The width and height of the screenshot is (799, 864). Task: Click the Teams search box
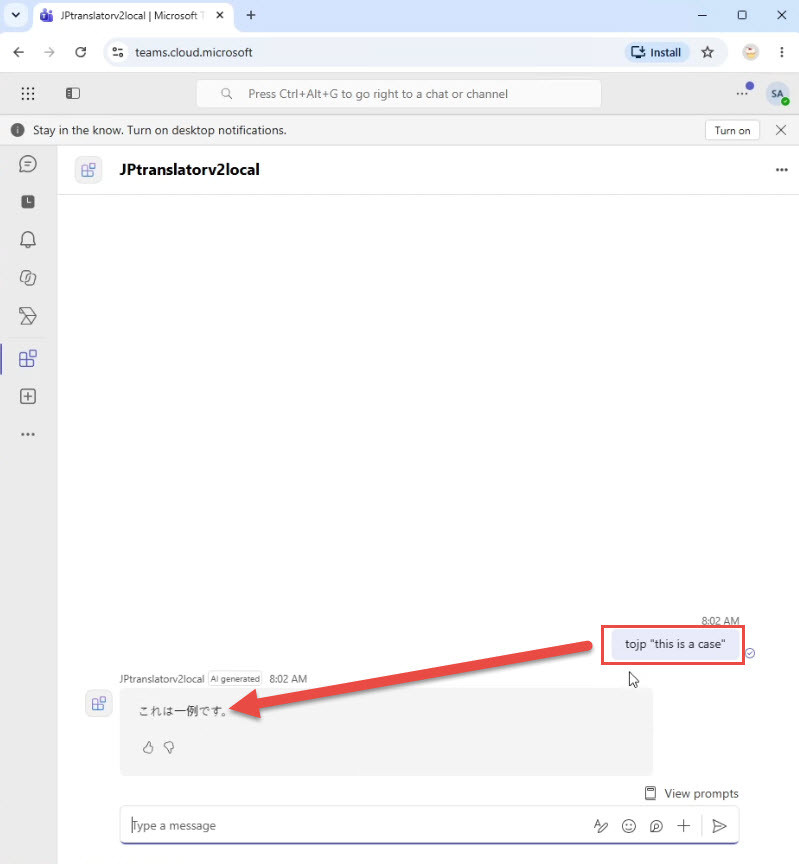(x=398, y=94)
